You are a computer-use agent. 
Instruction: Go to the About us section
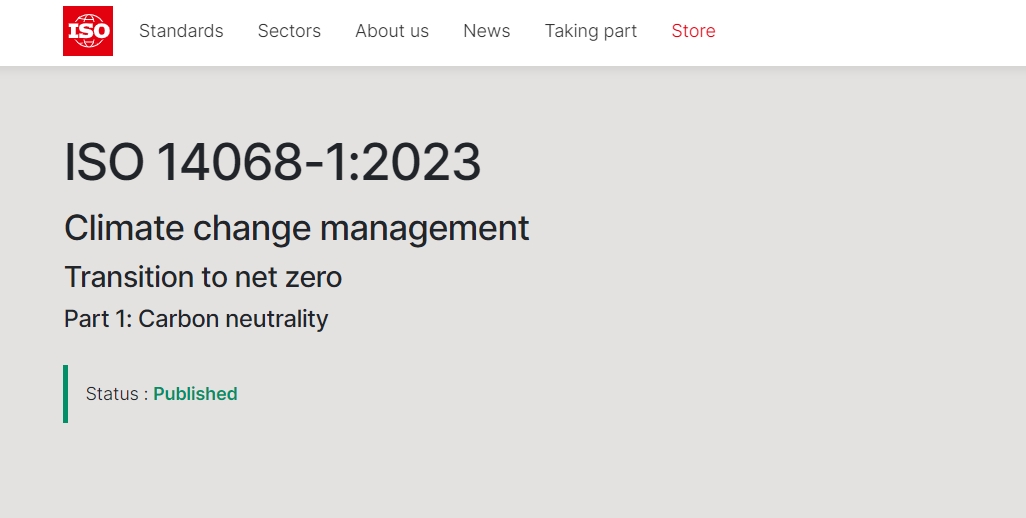[392, 31]
